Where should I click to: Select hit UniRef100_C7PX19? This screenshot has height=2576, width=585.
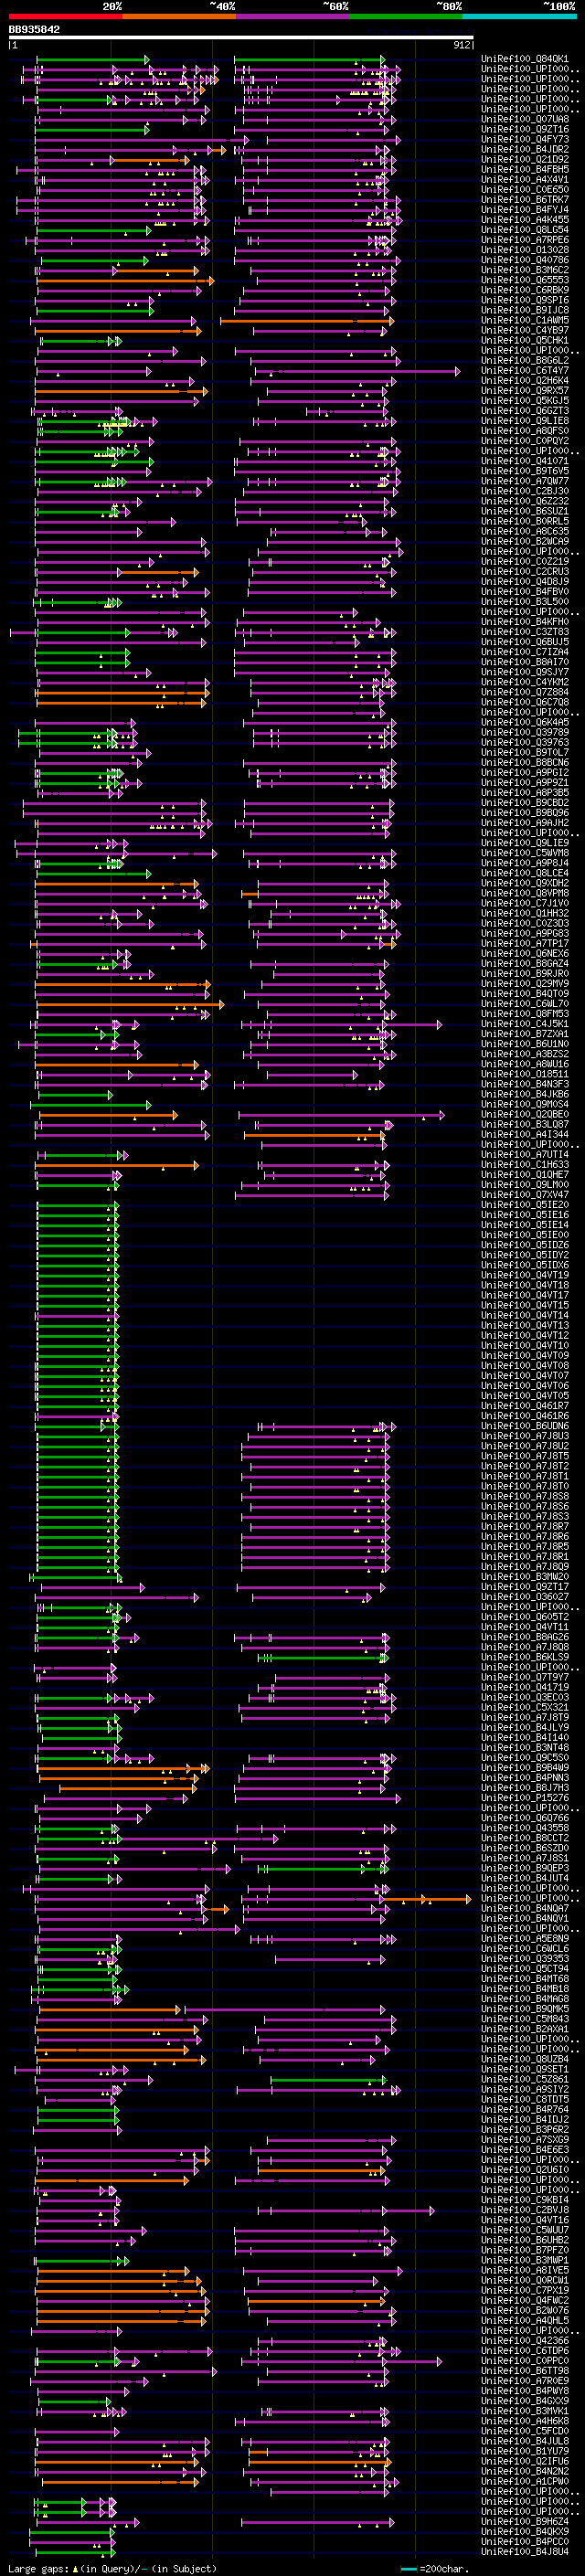(x=525, y=2290)
